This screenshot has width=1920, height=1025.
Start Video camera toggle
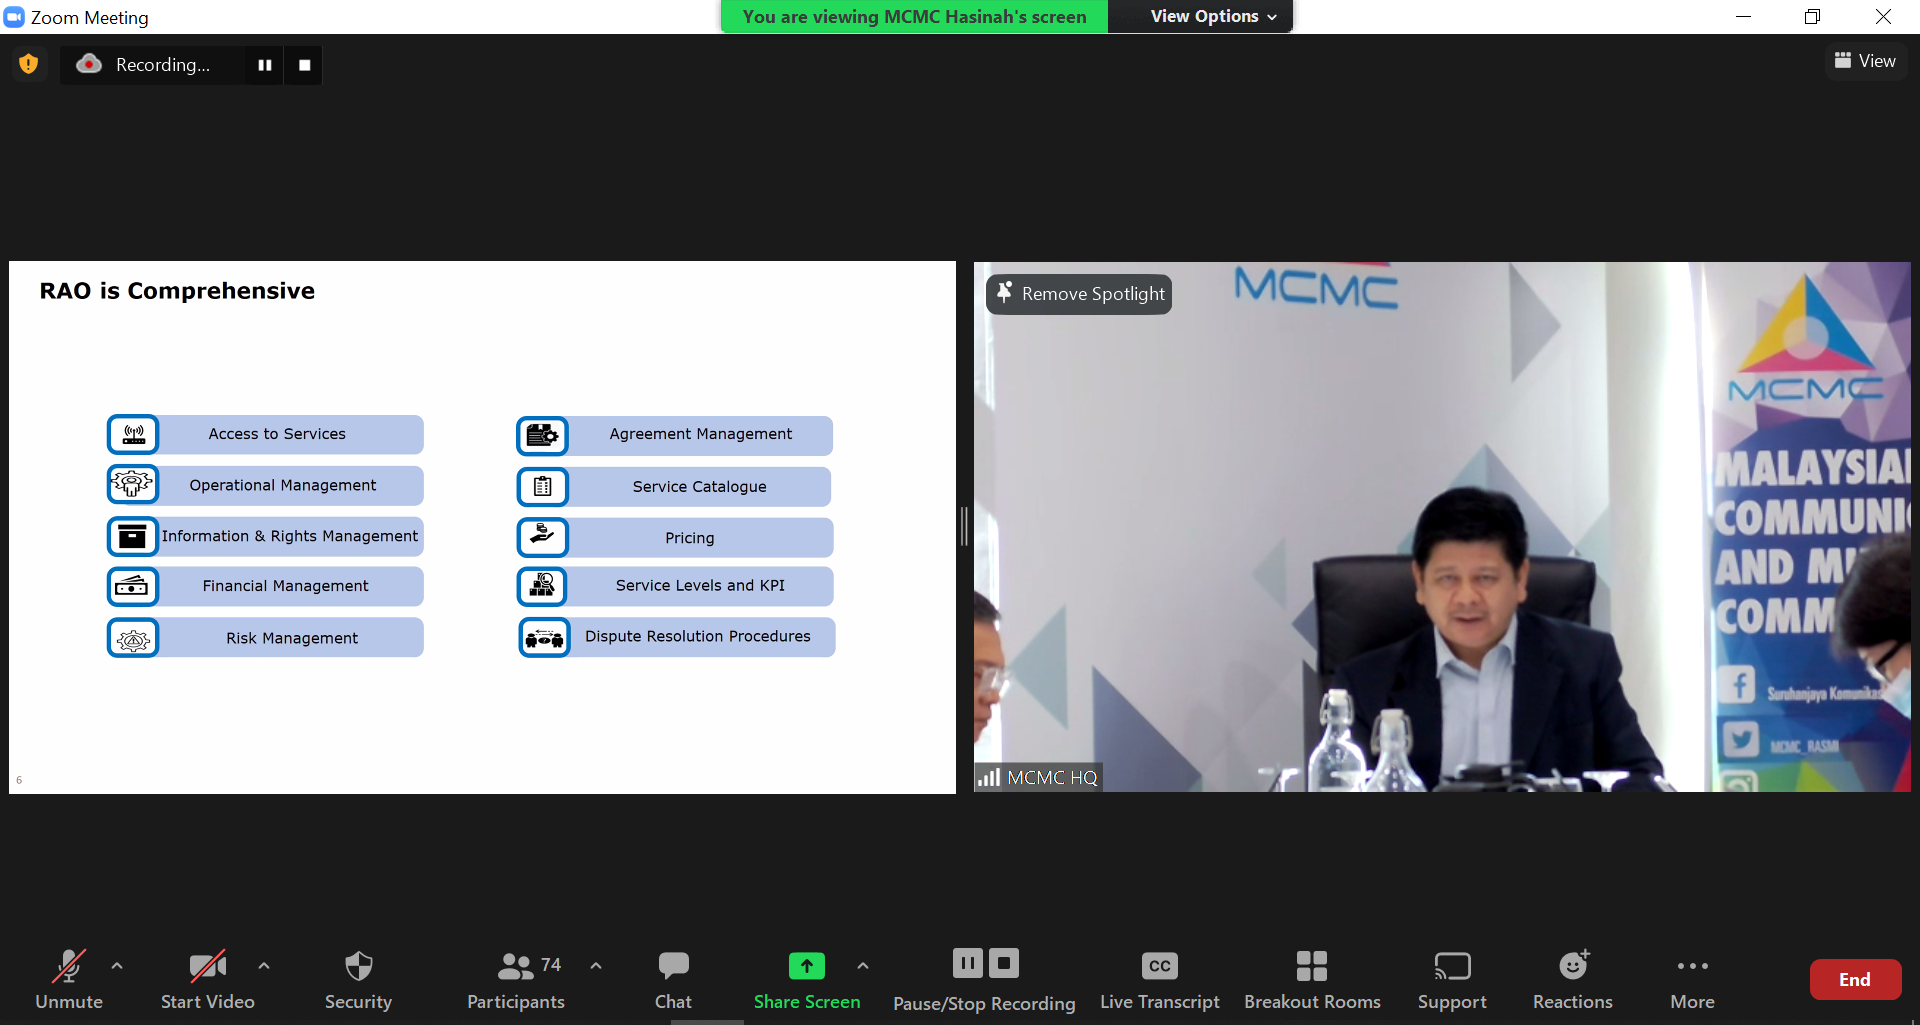(x=207, y=979)
